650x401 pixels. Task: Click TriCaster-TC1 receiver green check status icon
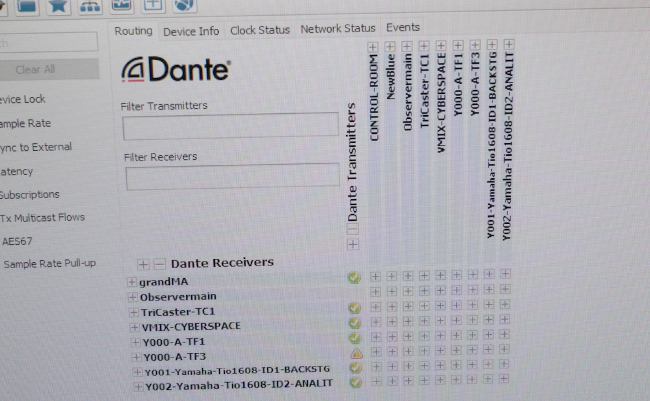[354, 308]
